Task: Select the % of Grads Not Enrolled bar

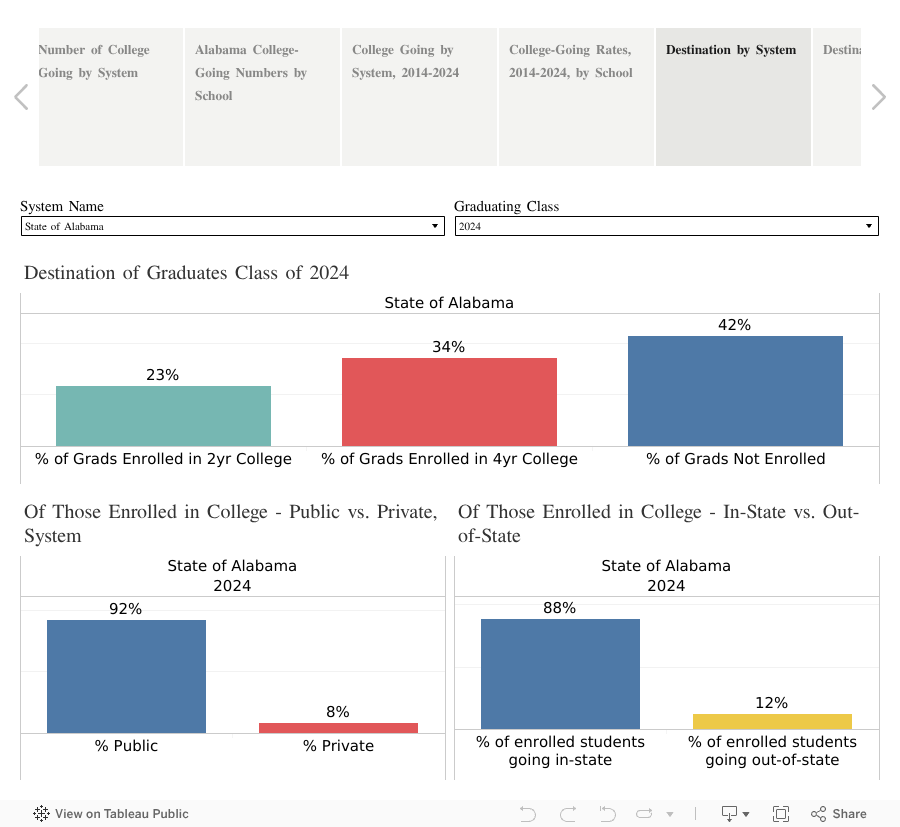Action: pyautogui.click(x=735, y=390)
